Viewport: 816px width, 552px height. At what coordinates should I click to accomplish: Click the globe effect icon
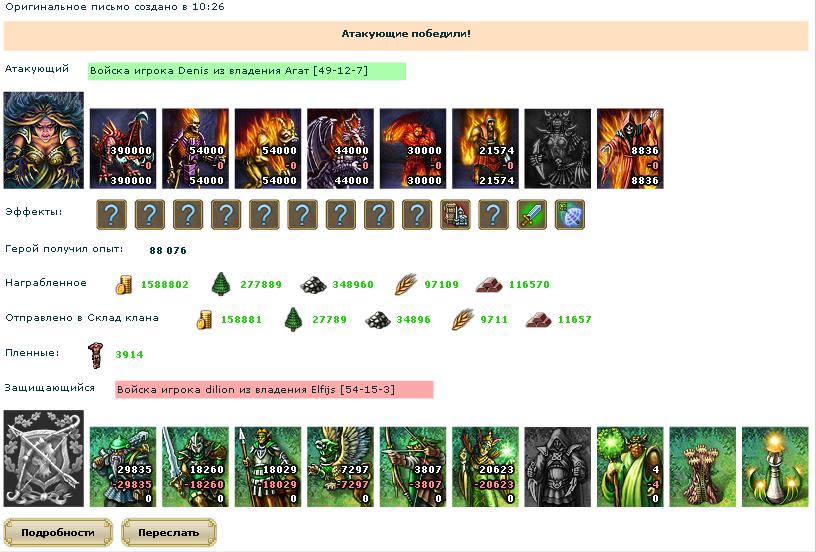coord(570,214)
